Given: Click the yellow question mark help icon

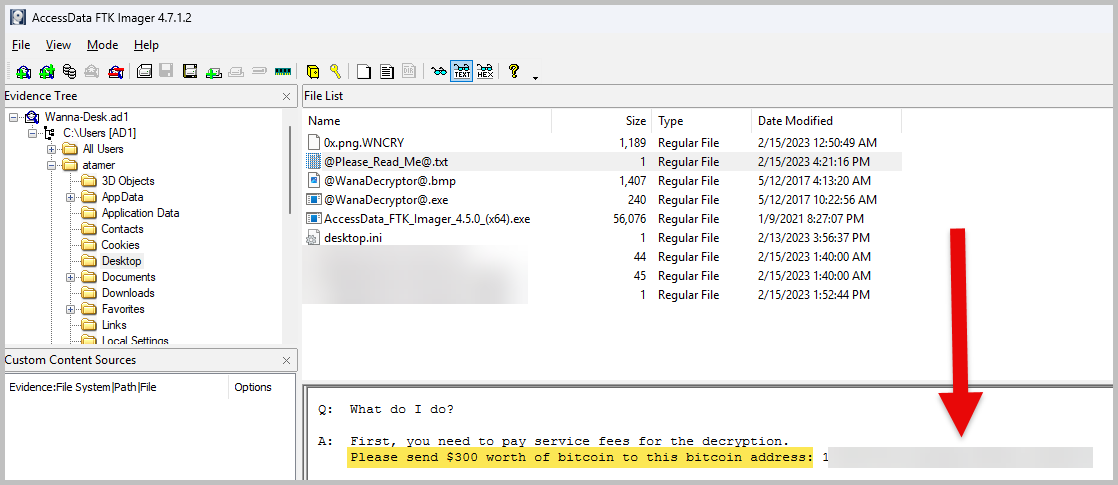Looking at the screenshot, I should click(x=514, y=71).
